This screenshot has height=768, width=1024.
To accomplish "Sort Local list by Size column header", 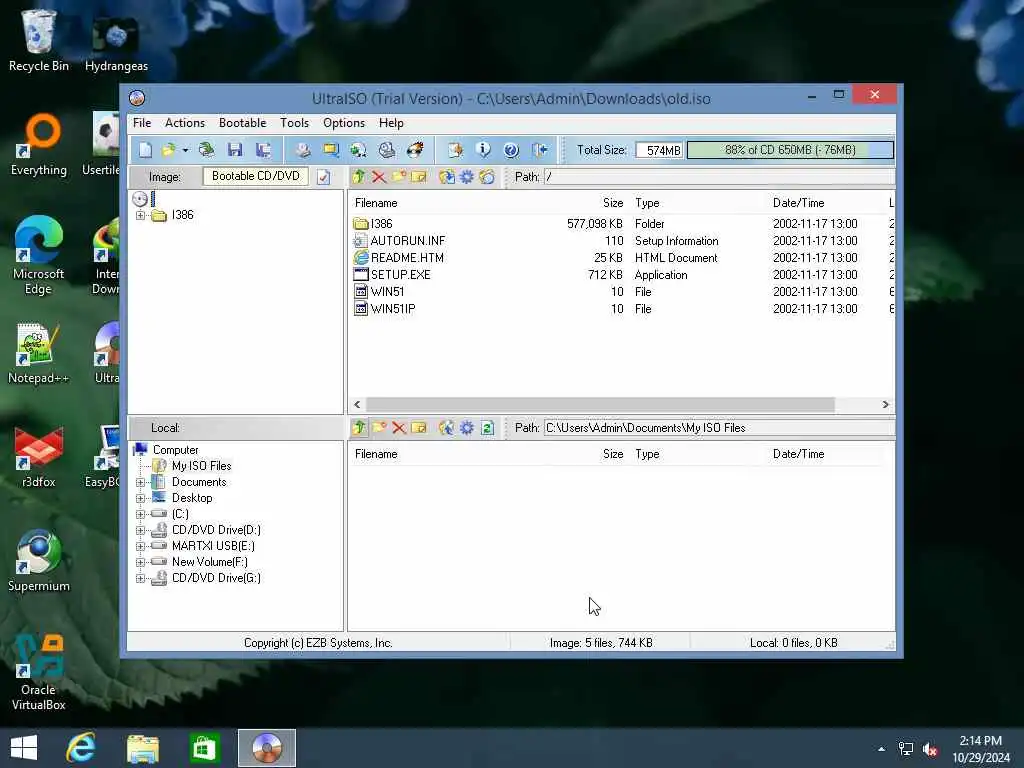I will coord(613,454).
